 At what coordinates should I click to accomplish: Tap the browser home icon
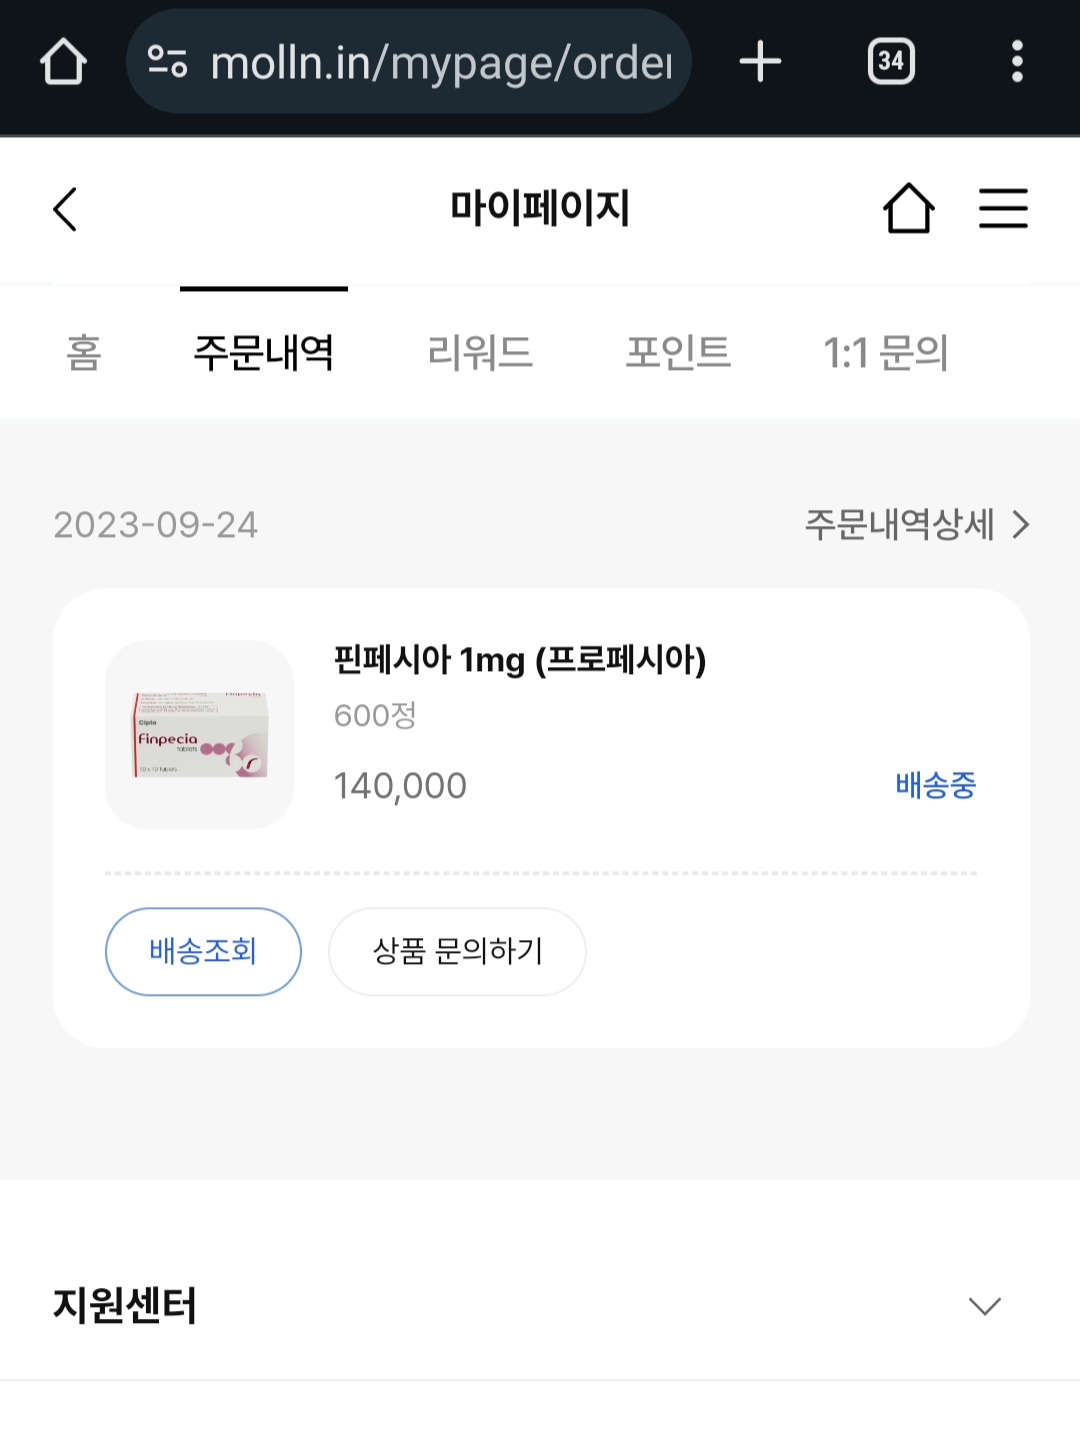[63, 62]
